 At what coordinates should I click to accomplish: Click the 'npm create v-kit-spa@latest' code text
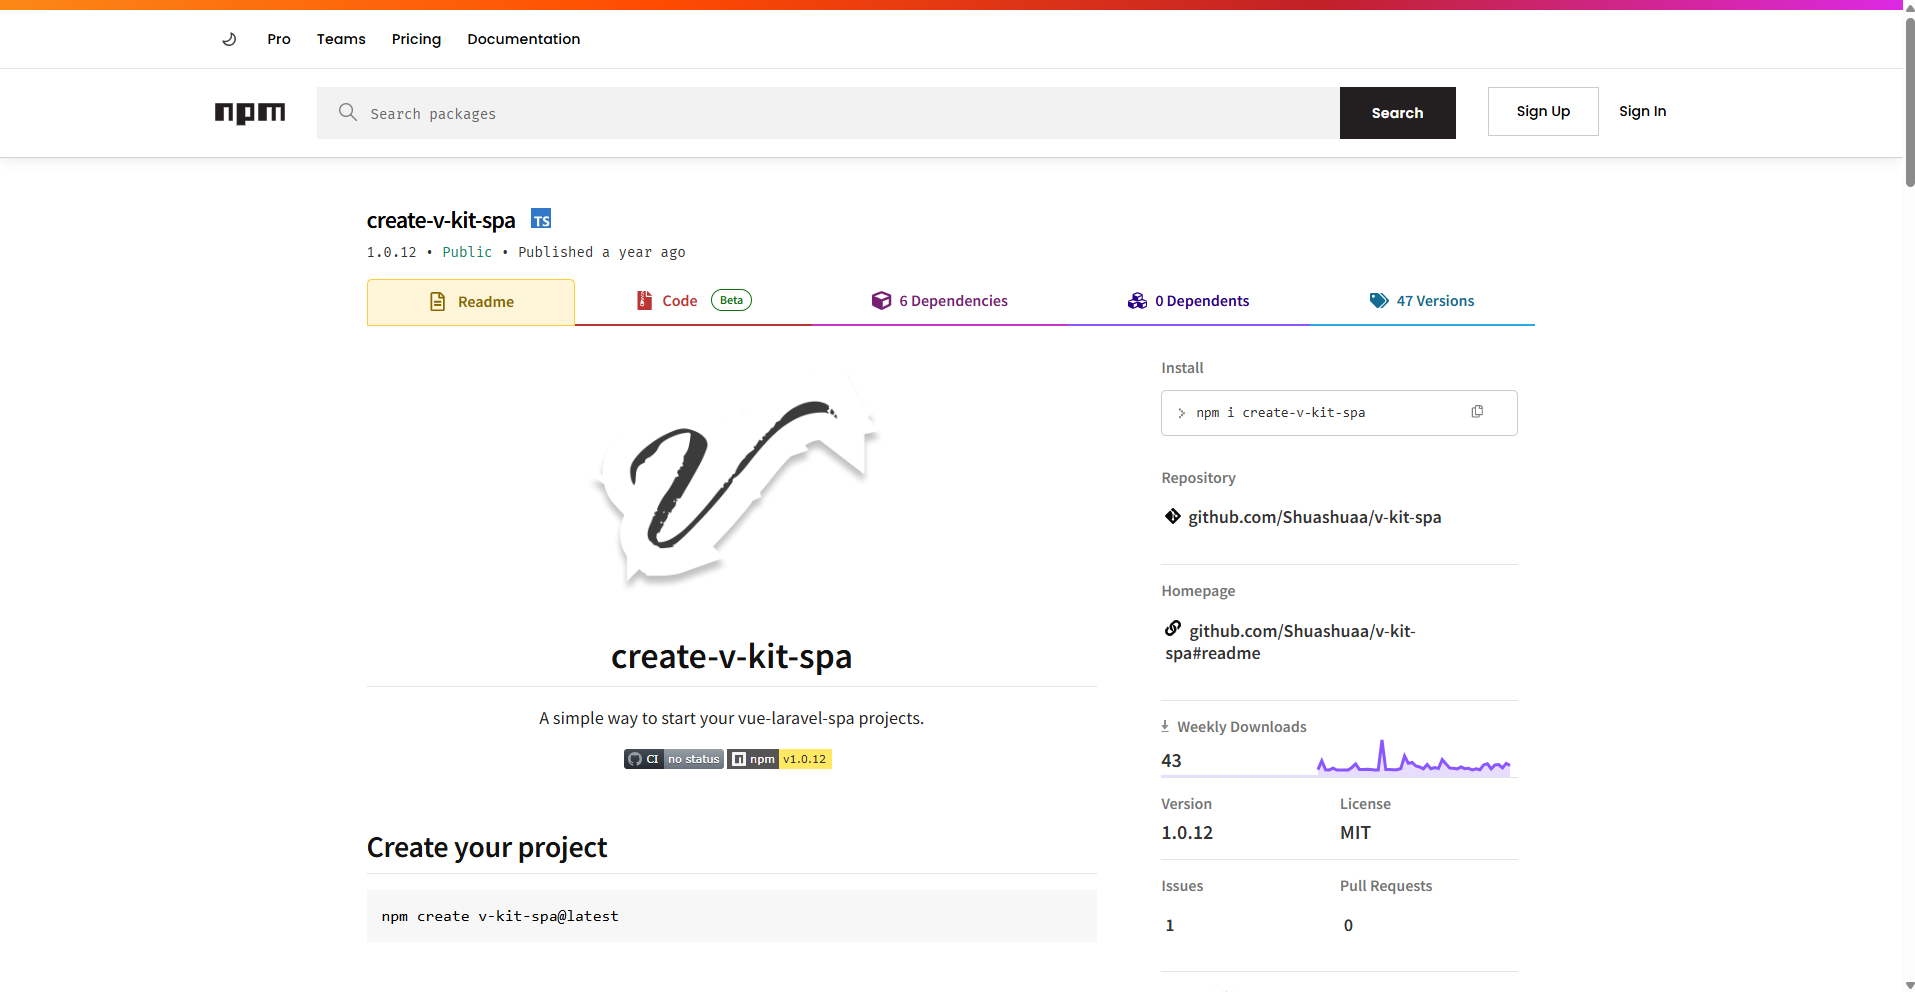coord(500,916)
